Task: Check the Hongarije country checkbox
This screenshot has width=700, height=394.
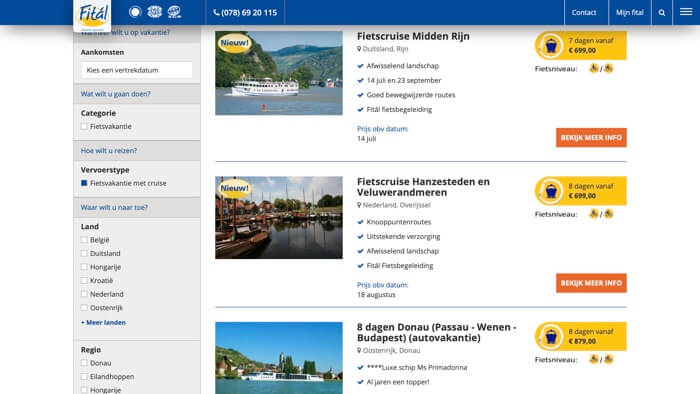Action: (x=84, y=267)
